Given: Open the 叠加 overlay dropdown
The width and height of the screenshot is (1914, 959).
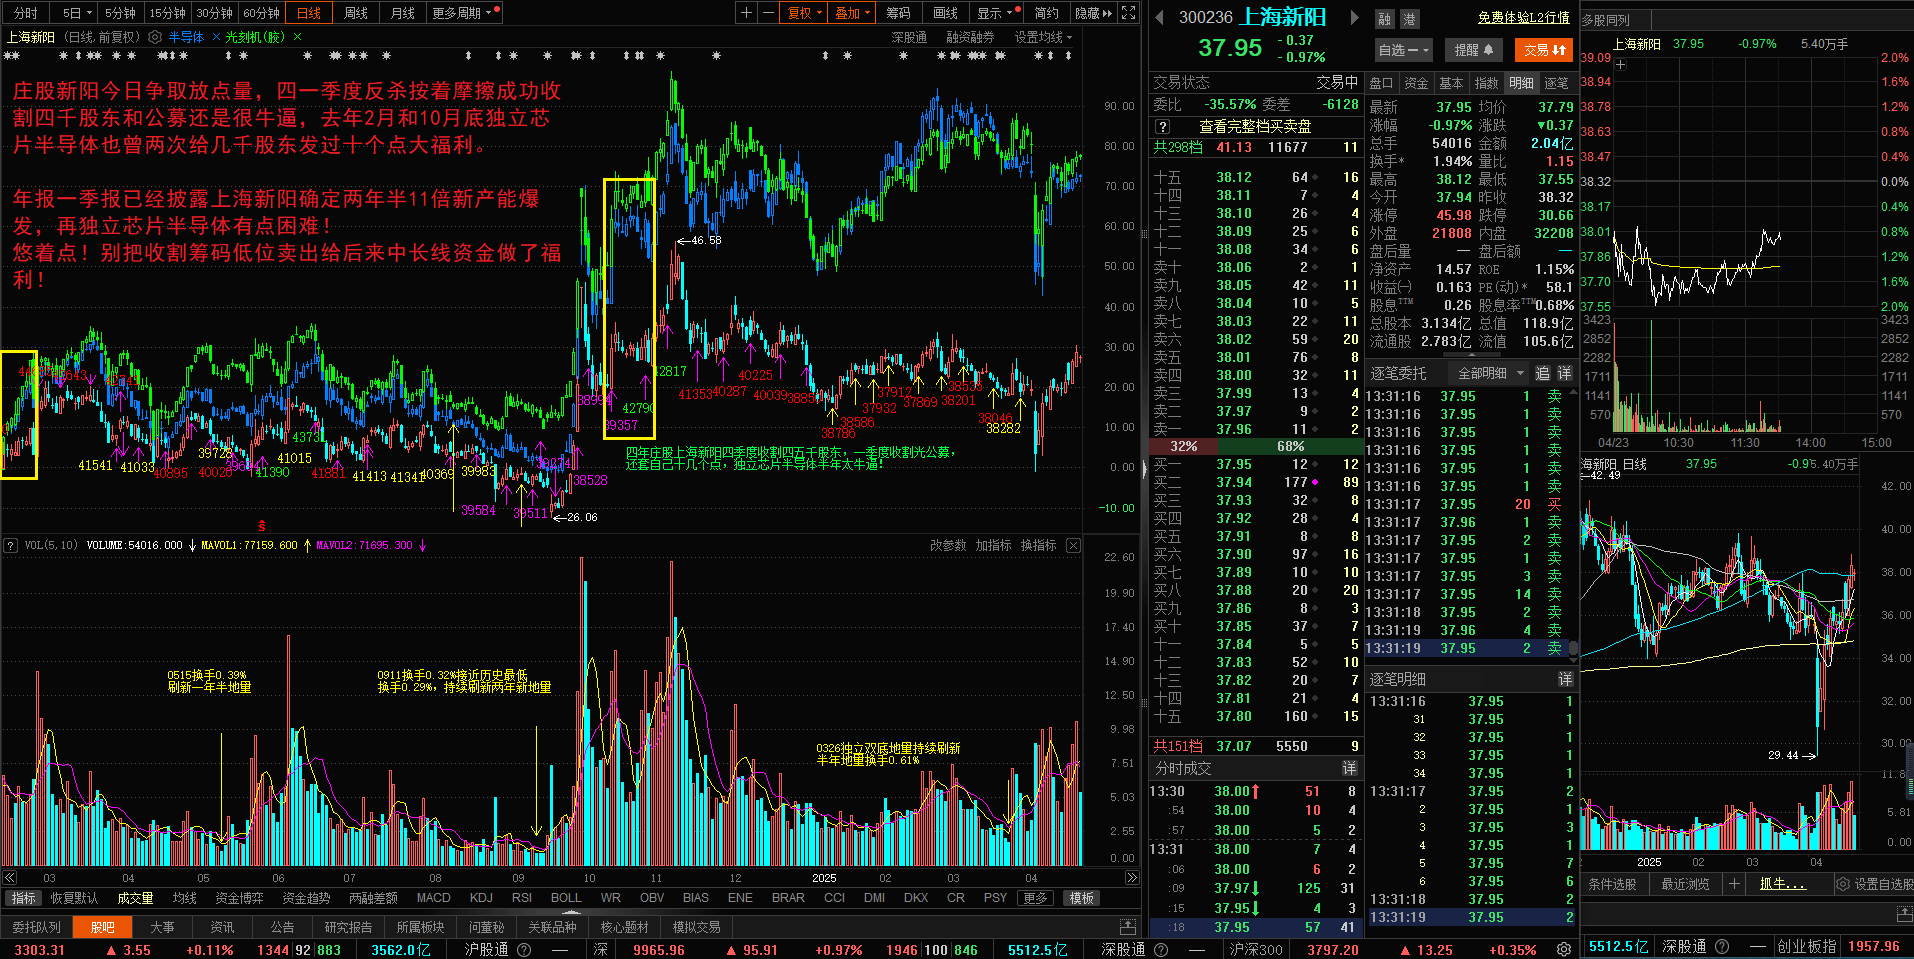Looking at the screenshot, I should click(x=853, y=13).
